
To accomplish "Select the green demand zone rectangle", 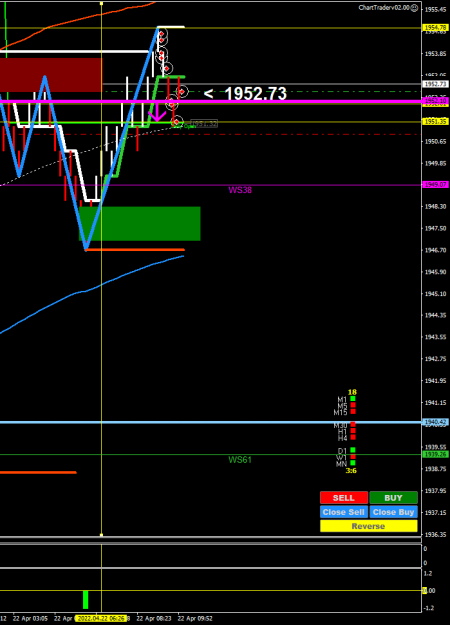I will pos(140,224).
